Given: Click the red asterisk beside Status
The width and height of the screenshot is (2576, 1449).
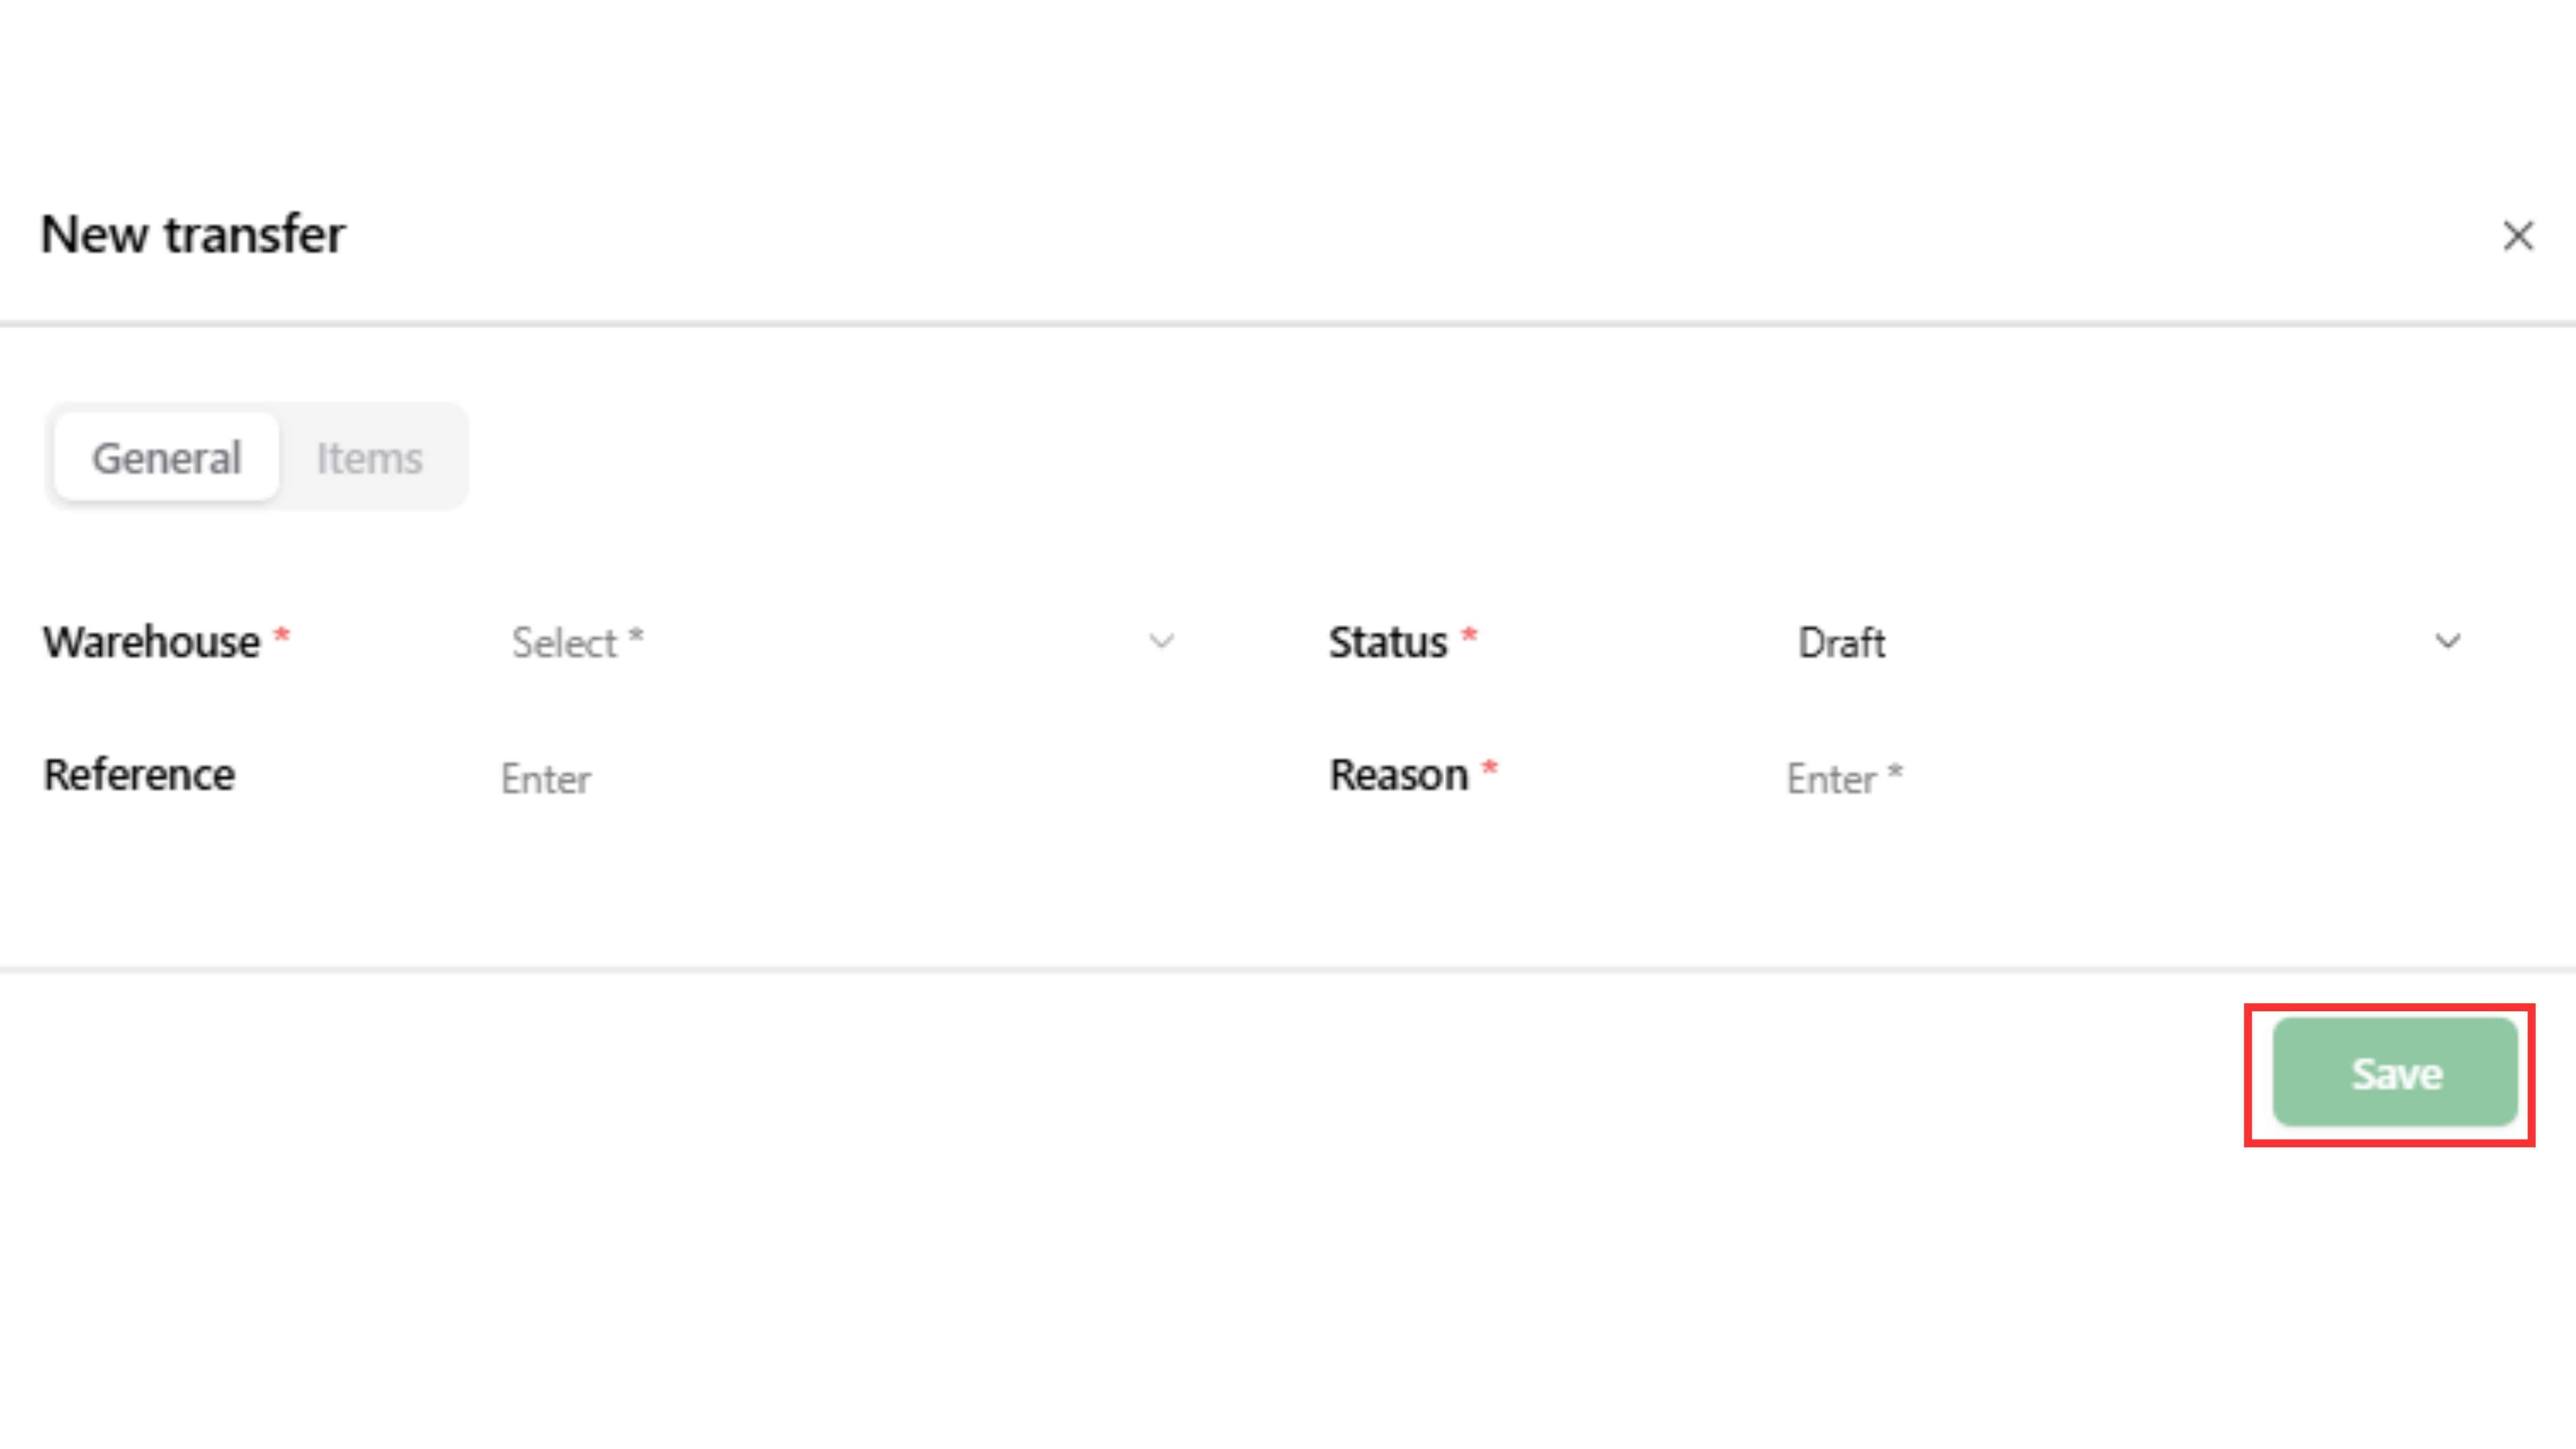Looking at the screenshot, I should click(x=1469, y=636).
